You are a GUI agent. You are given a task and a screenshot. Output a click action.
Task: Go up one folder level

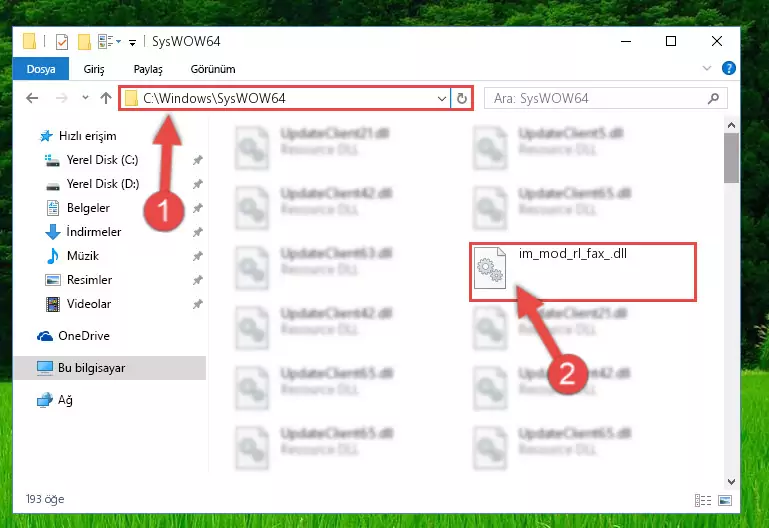[106, 98]
